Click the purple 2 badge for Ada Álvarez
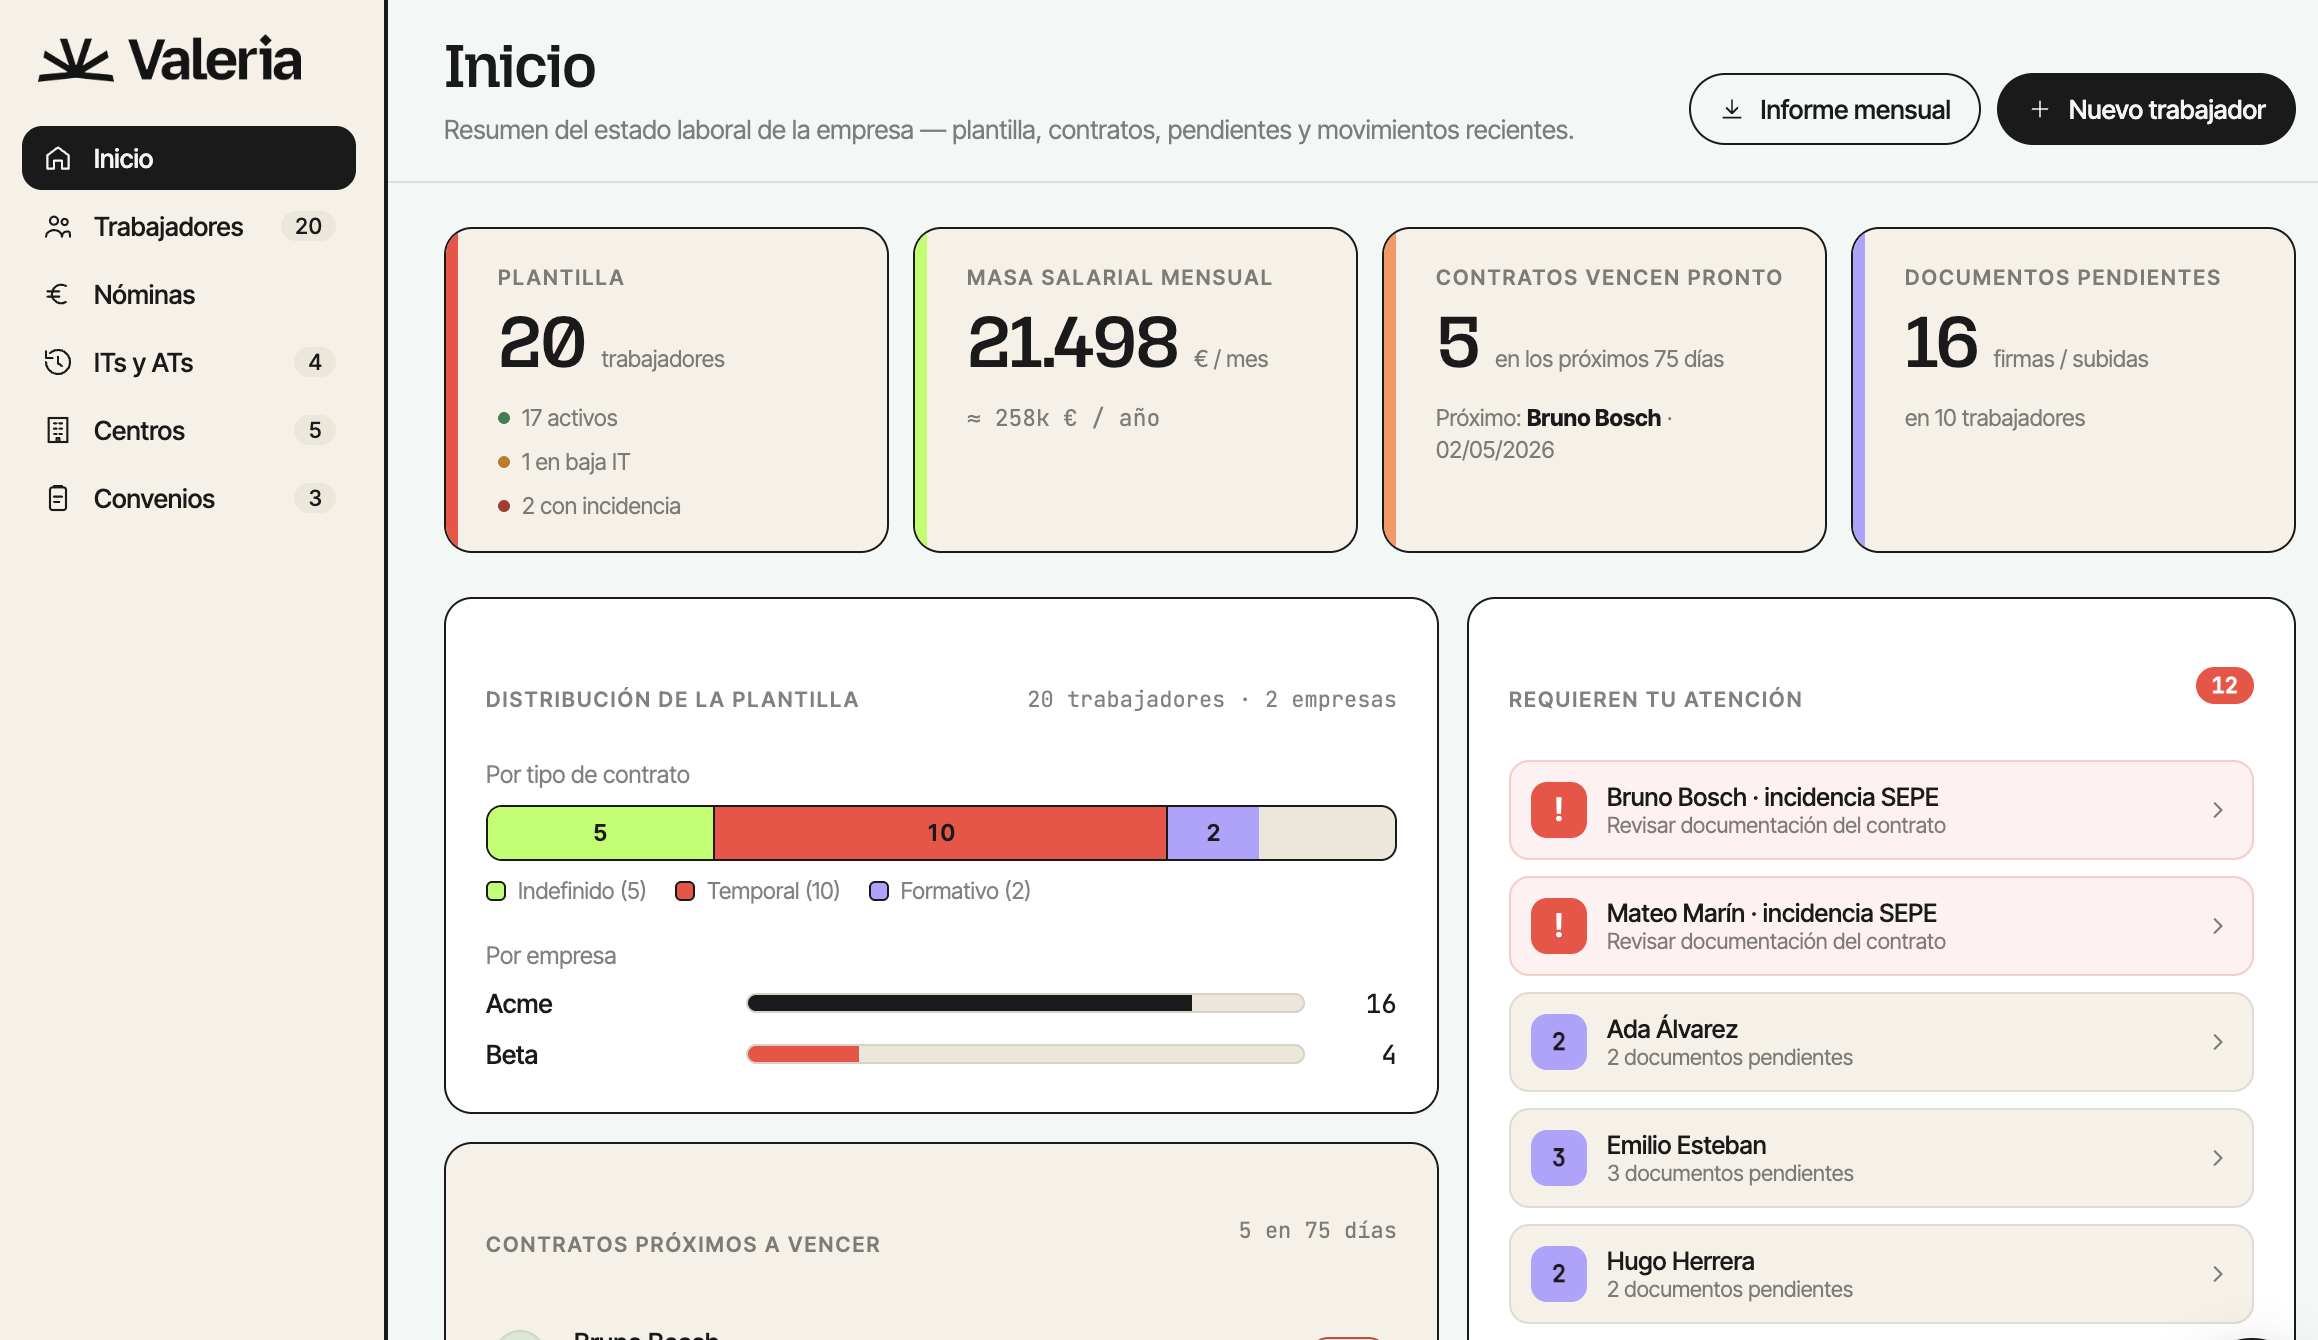 [1558, 1042]
